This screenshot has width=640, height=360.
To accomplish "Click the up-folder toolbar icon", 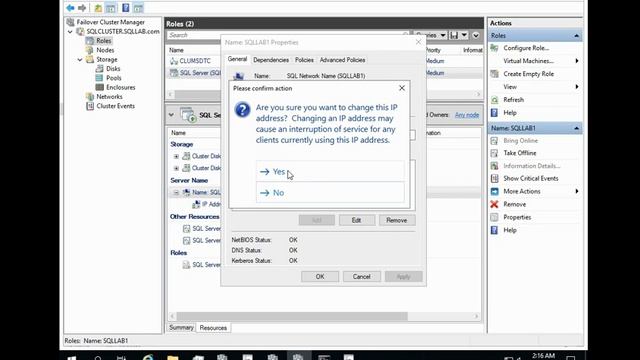I will pyautogui.click(x=98, y=8).
